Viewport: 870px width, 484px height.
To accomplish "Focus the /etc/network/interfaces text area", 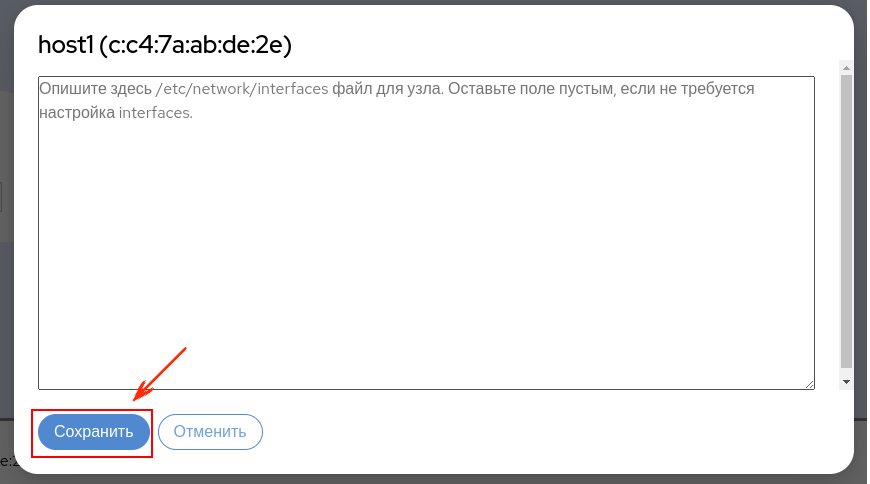I will tap(426, 233).
